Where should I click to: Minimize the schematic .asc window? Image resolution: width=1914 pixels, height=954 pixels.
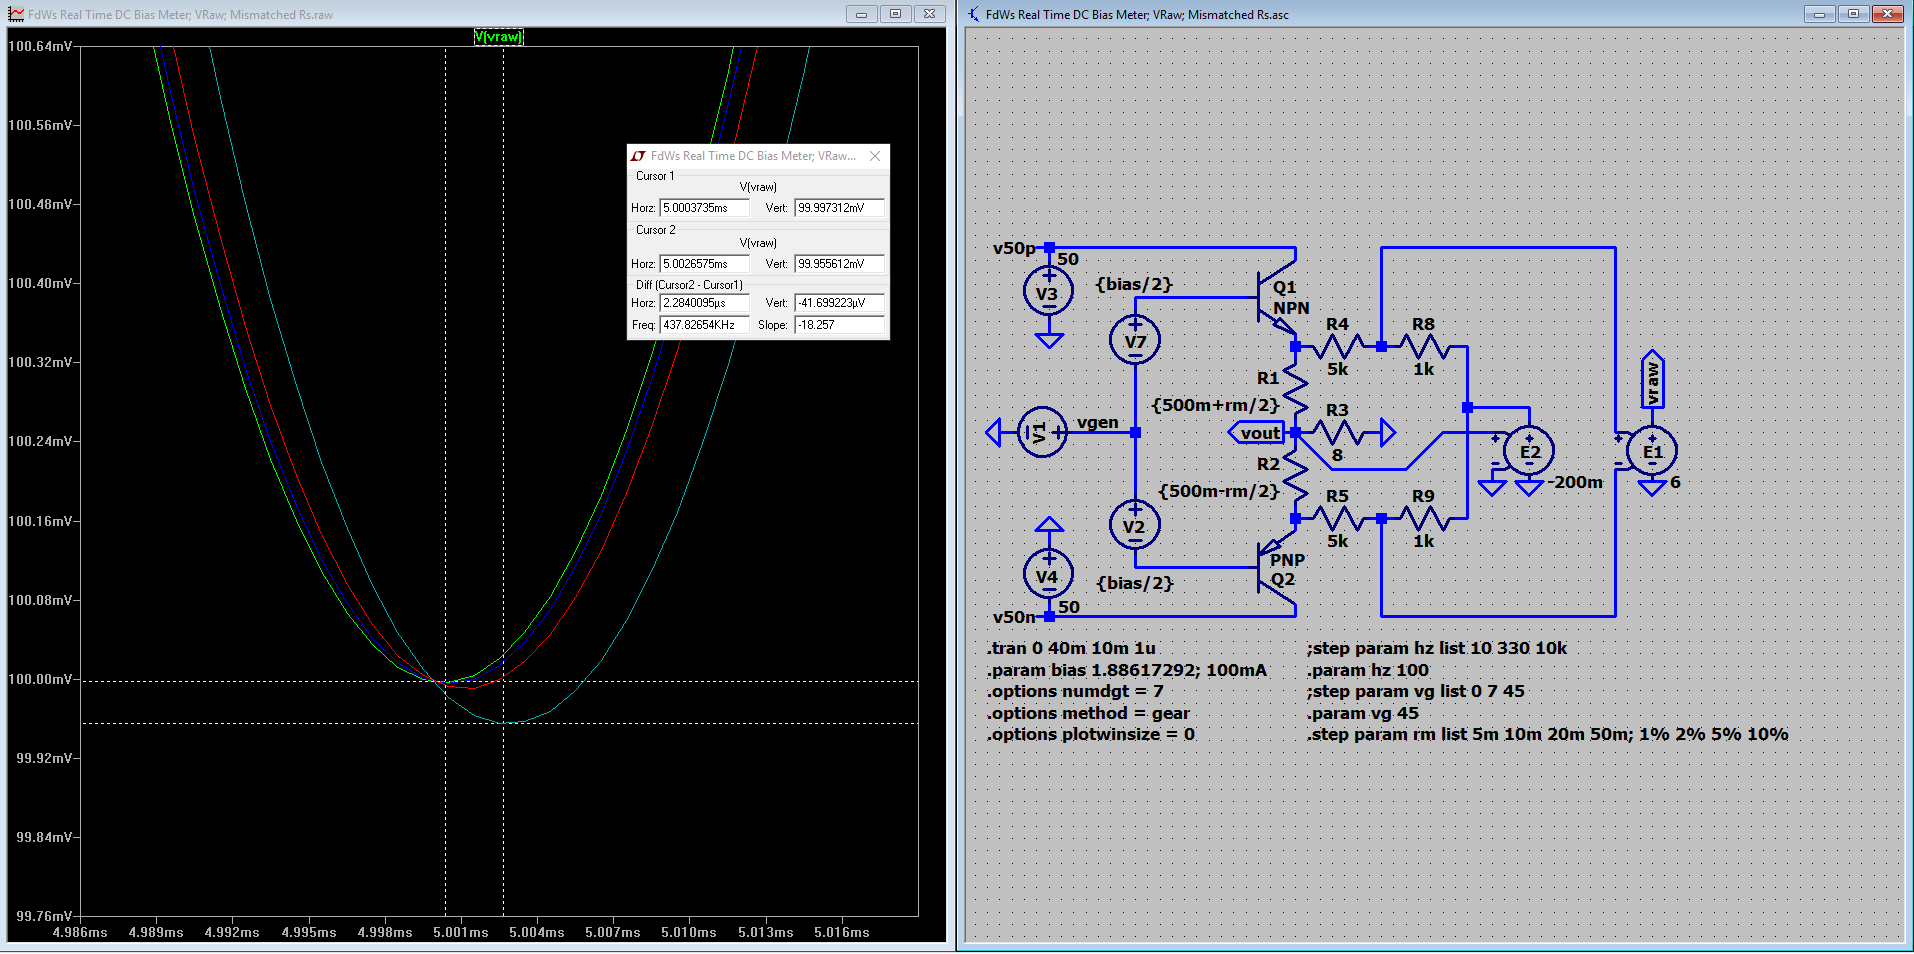coord(1819,14)
